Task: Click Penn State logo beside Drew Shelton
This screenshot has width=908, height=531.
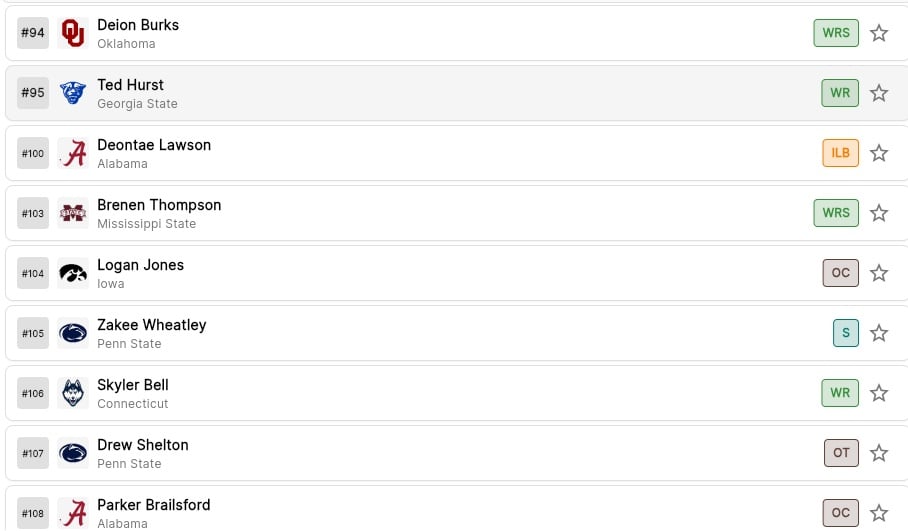Action: (x=73, y=453)
